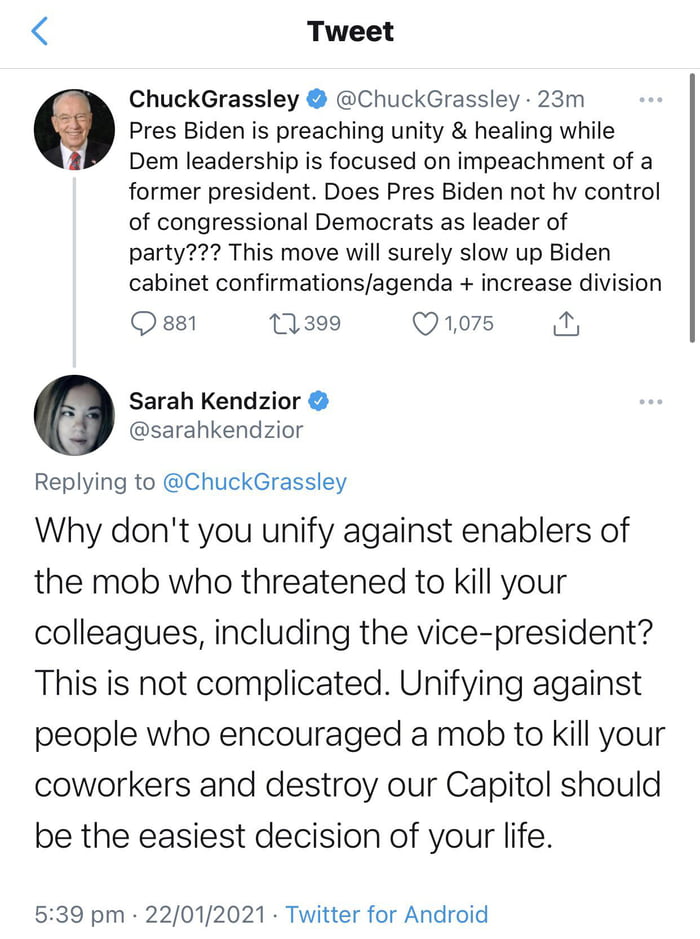Viewport: 700px width, 939px height.
Task: Click the 23m timestamp on Grassley's tweet
Action: pos(561,99)
